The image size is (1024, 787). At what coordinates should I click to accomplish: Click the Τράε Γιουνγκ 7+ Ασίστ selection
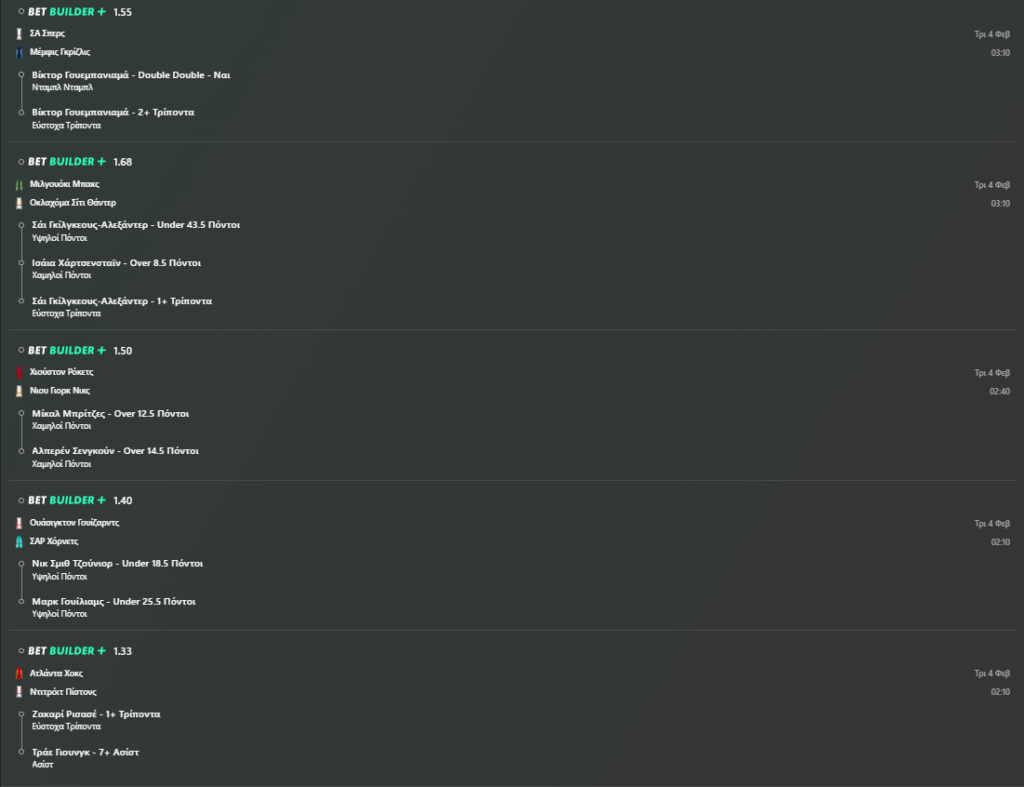(85, 752)
